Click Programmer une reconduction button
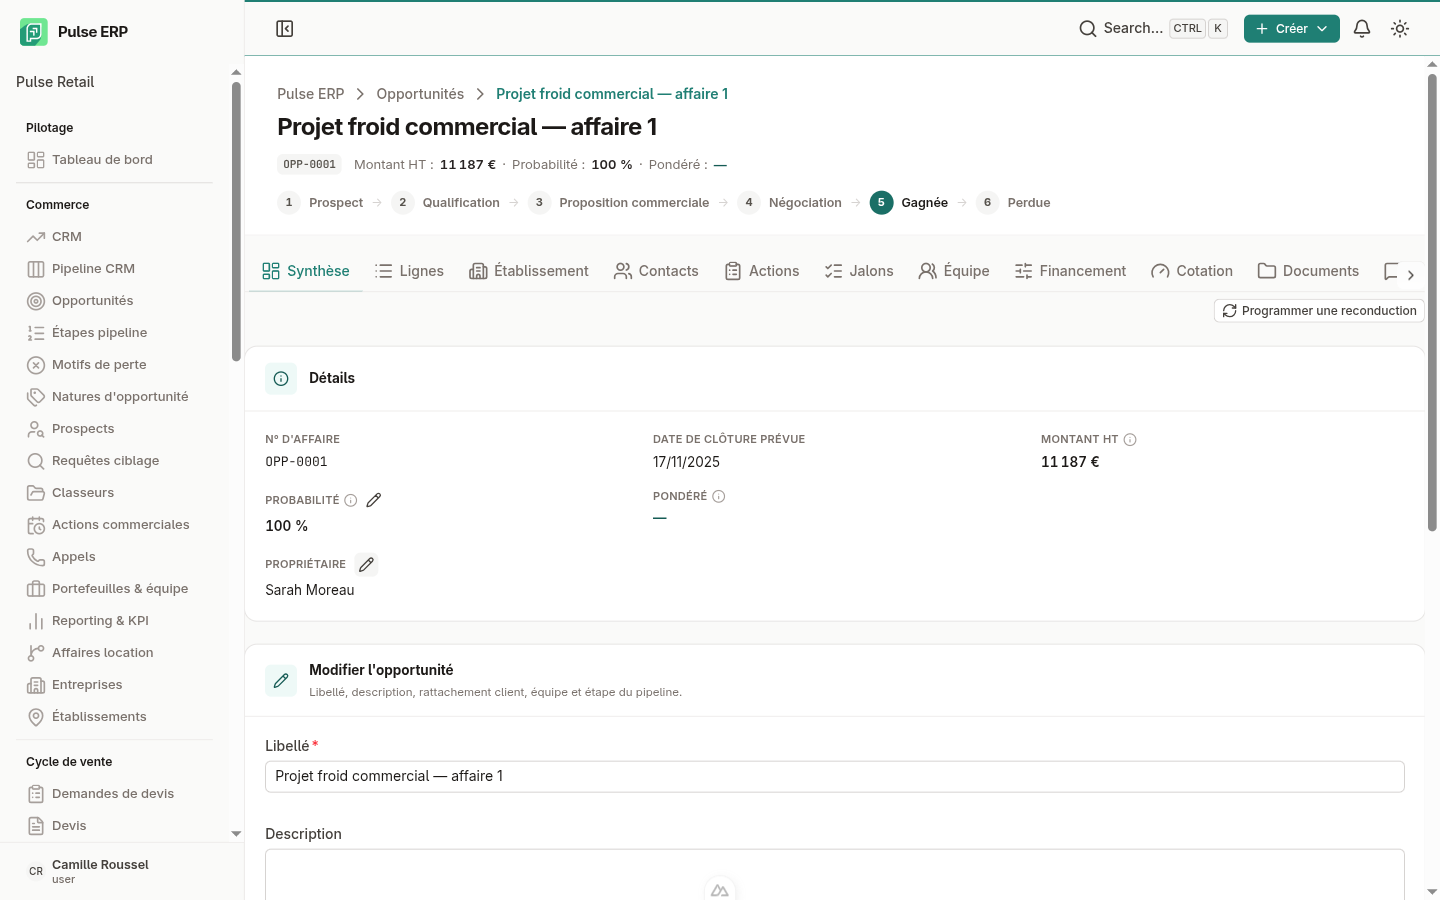Screen dimensions: 1440x900 pyautogui.click(x=1319, y=311)
